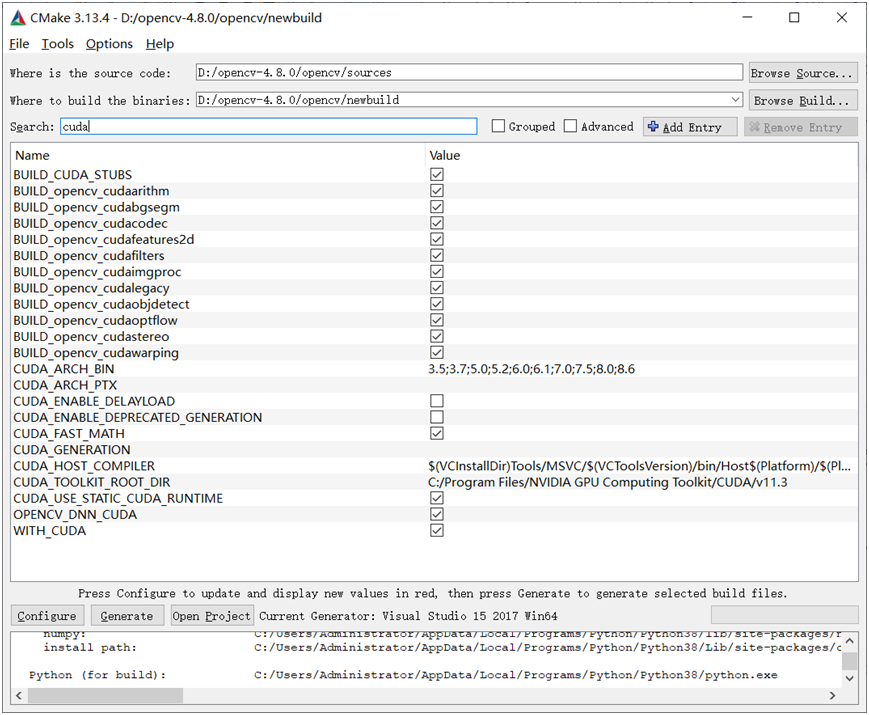
Task: Open the File menu
Action: point(19,44)
